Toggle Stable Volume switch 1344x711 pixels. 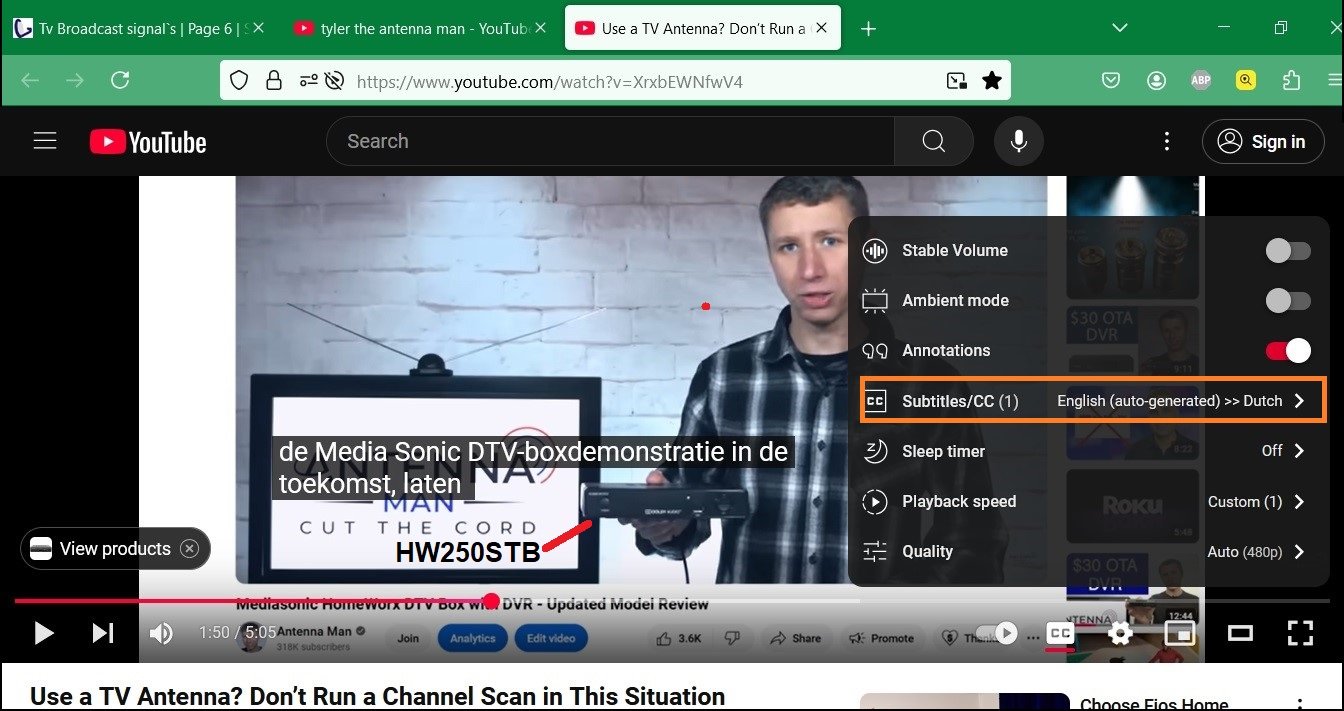pos(1288,251)
